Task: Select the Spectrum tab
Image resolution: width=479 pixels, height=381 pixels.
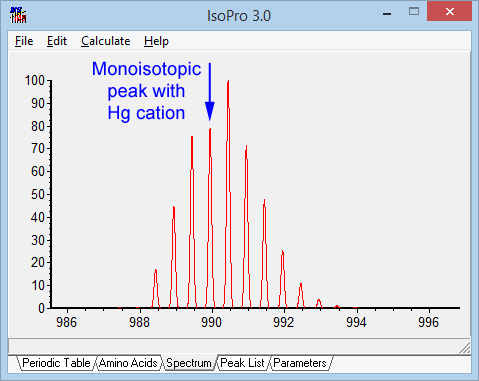Action: point(189,363)
